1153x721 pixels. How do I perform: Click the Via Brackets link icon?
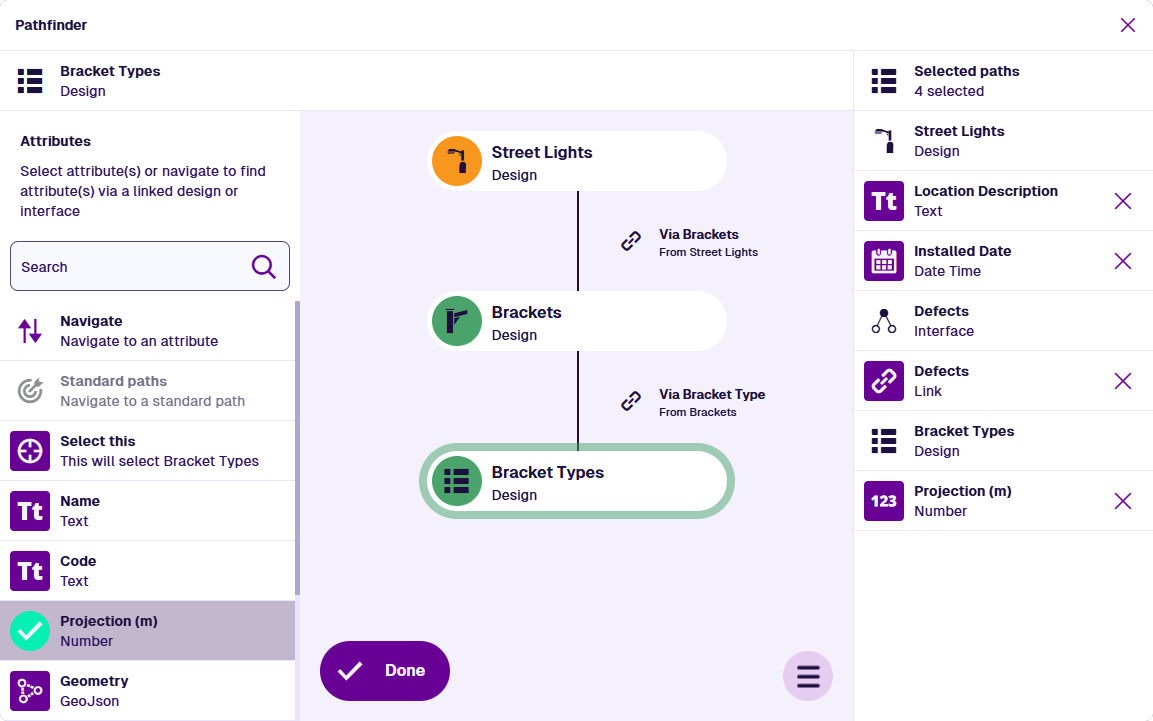tap(631, 241)
